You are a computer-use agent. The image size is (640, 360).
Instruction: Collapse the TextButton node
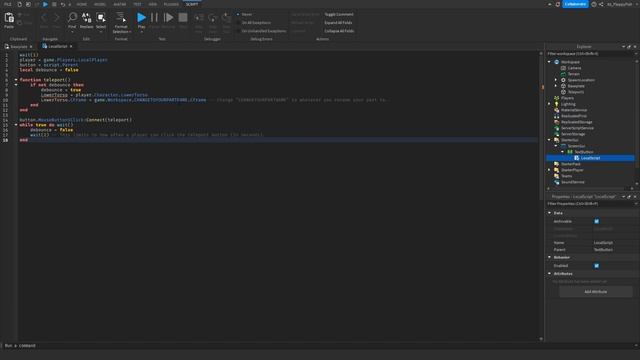pos(562,152)
